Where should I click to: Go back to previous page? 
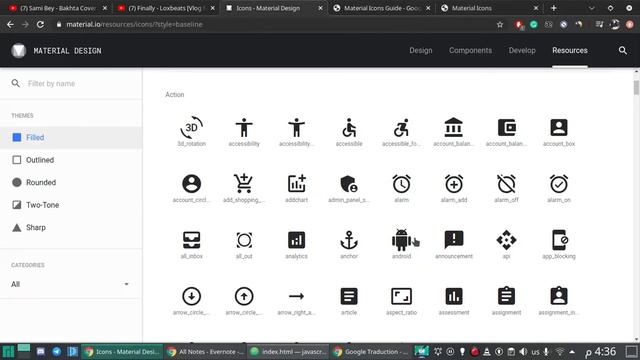(x=10, y=24)
